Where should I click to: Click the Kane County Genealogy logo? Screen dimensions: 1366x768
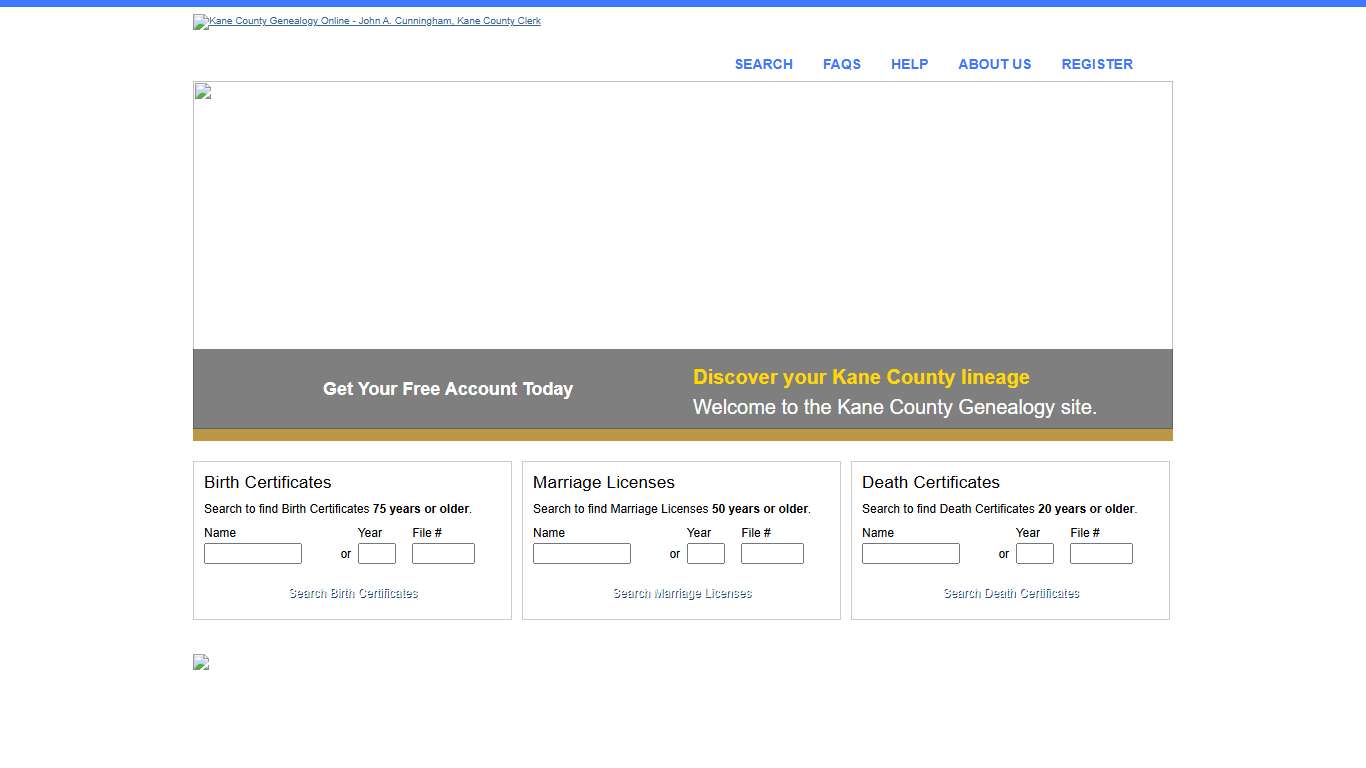pos(366,21)
